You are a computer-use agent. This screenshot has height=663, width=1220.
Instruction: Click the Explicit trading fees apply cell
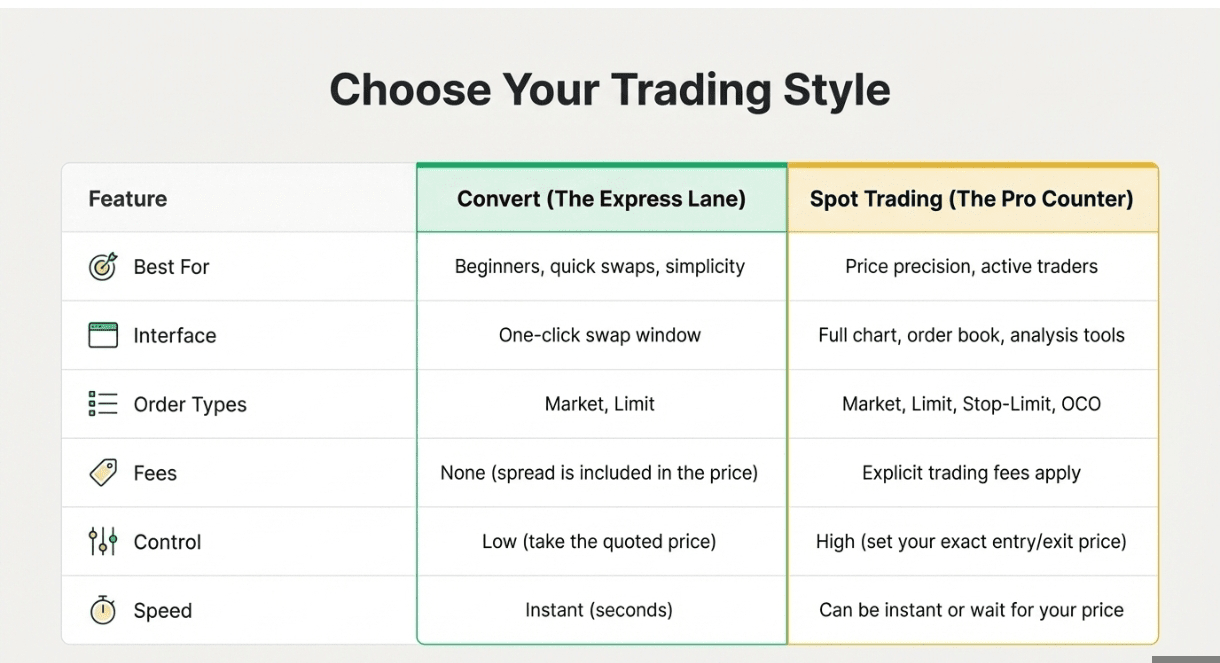pyautogui.click(x=971, y=473)
